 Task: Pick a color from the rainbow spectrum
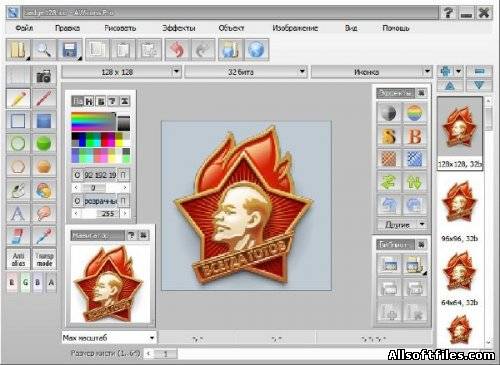click(93, 122)
